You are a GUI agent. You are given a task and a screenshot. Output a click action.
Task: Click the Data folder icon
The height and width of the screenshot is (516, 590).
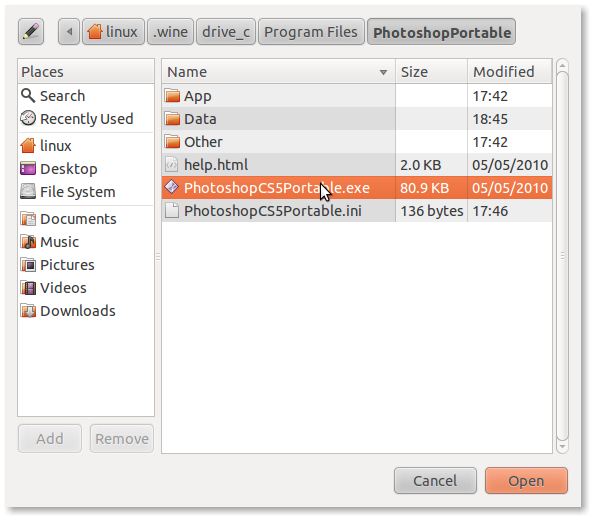pyautogui.click(x=172, y=119)
